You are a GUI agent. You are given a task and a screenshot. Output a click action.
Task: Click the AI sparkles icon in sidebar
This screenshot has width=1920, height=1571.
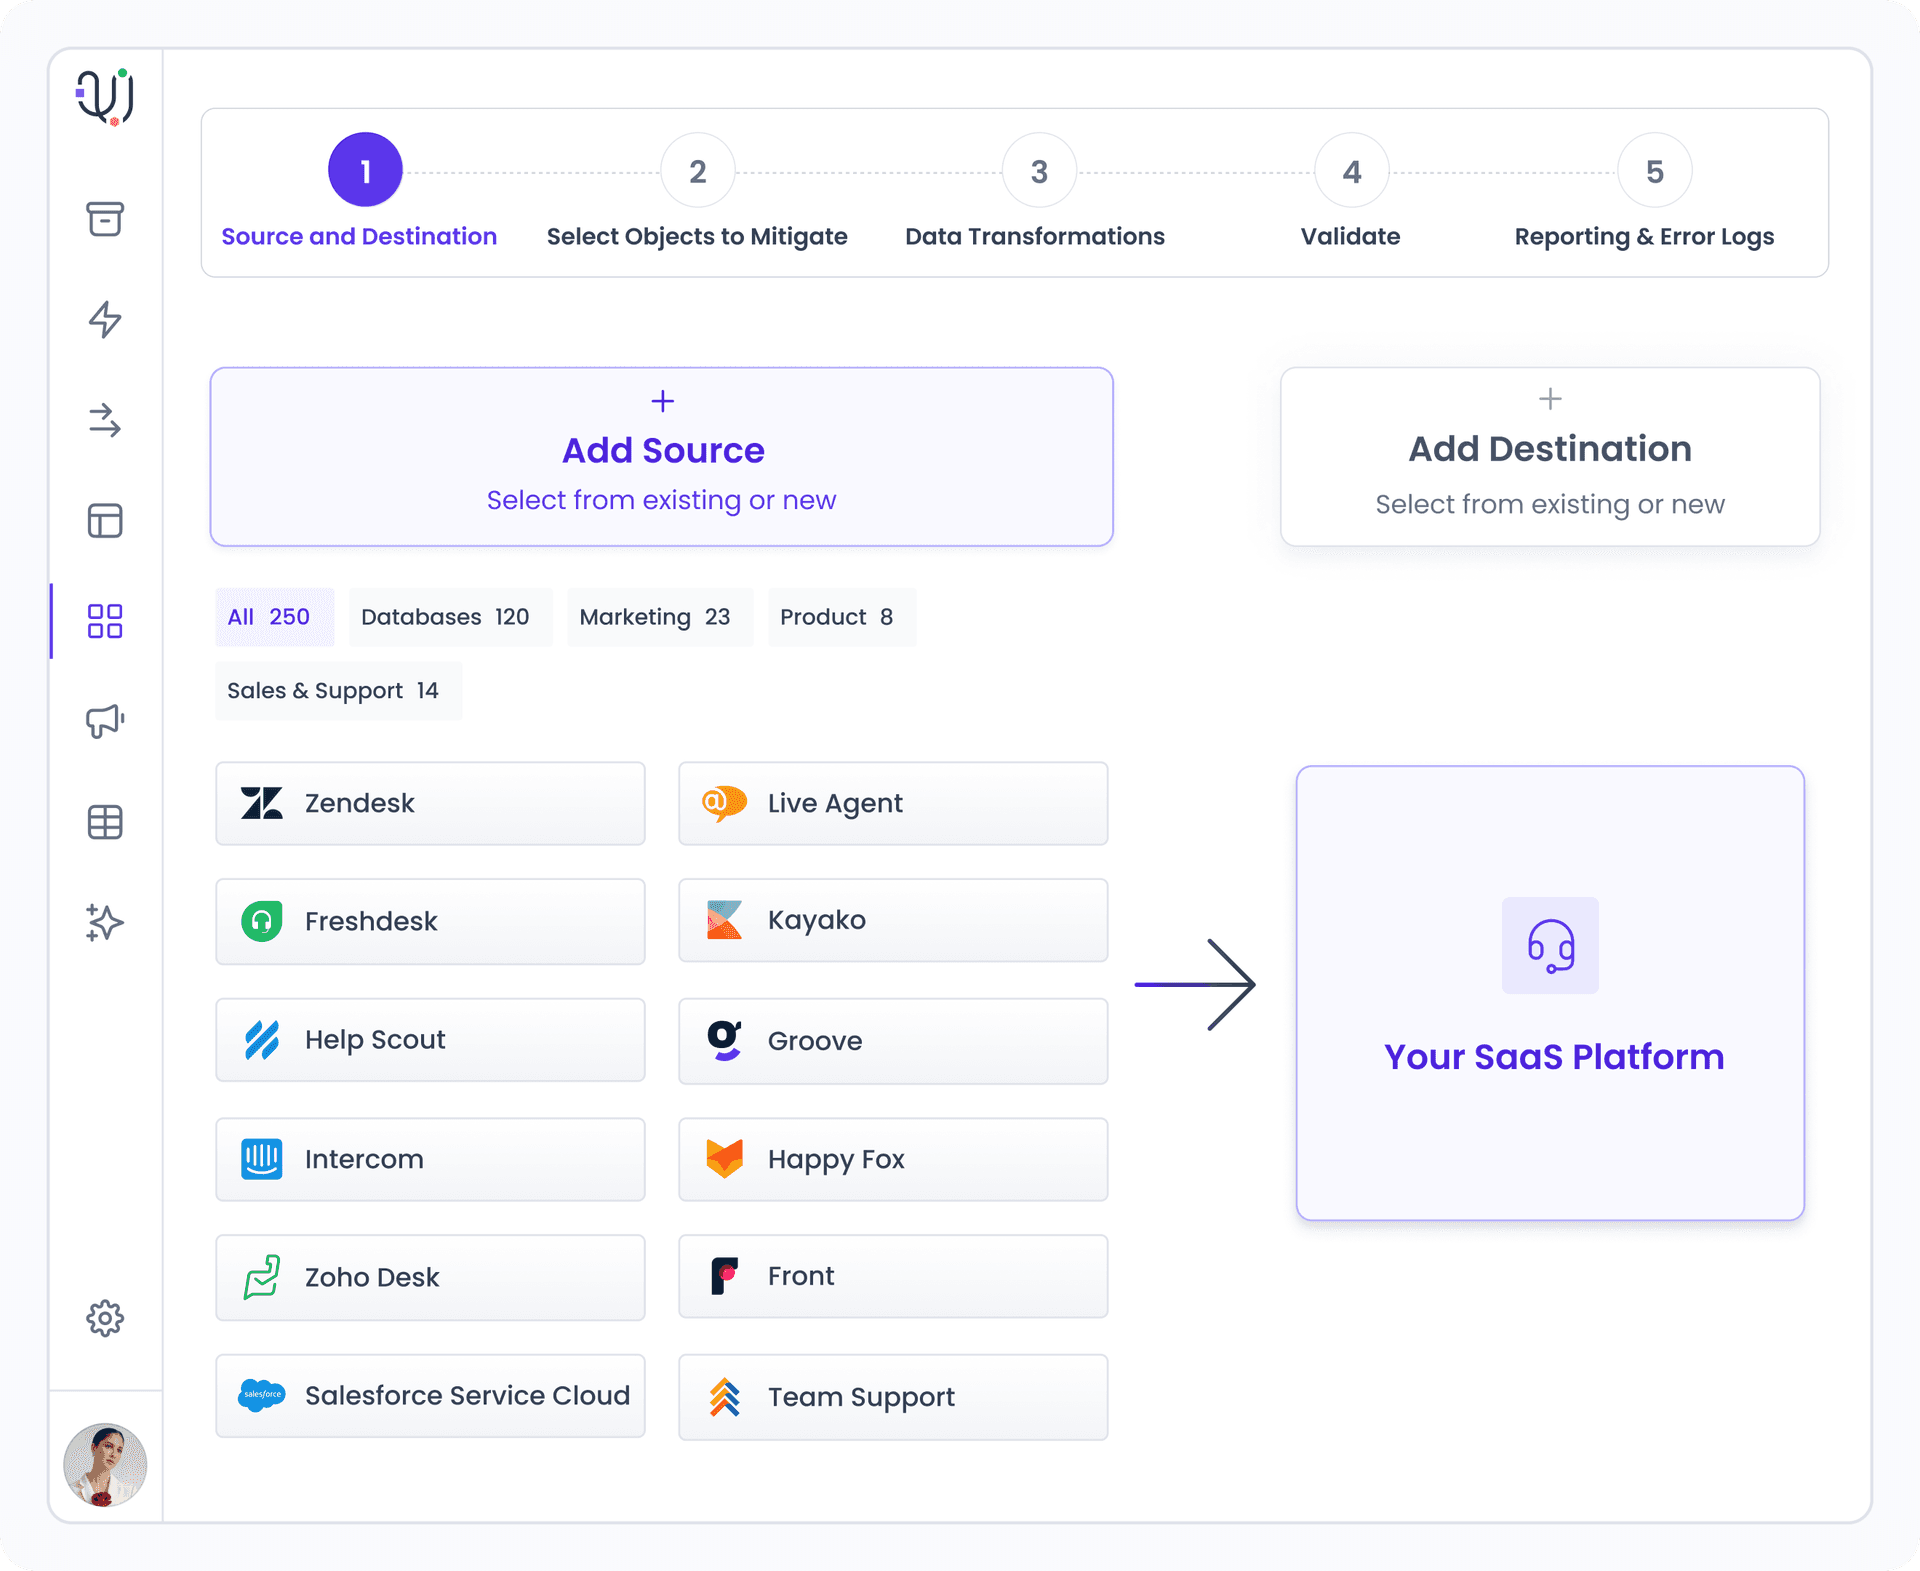tap(104, 922)
